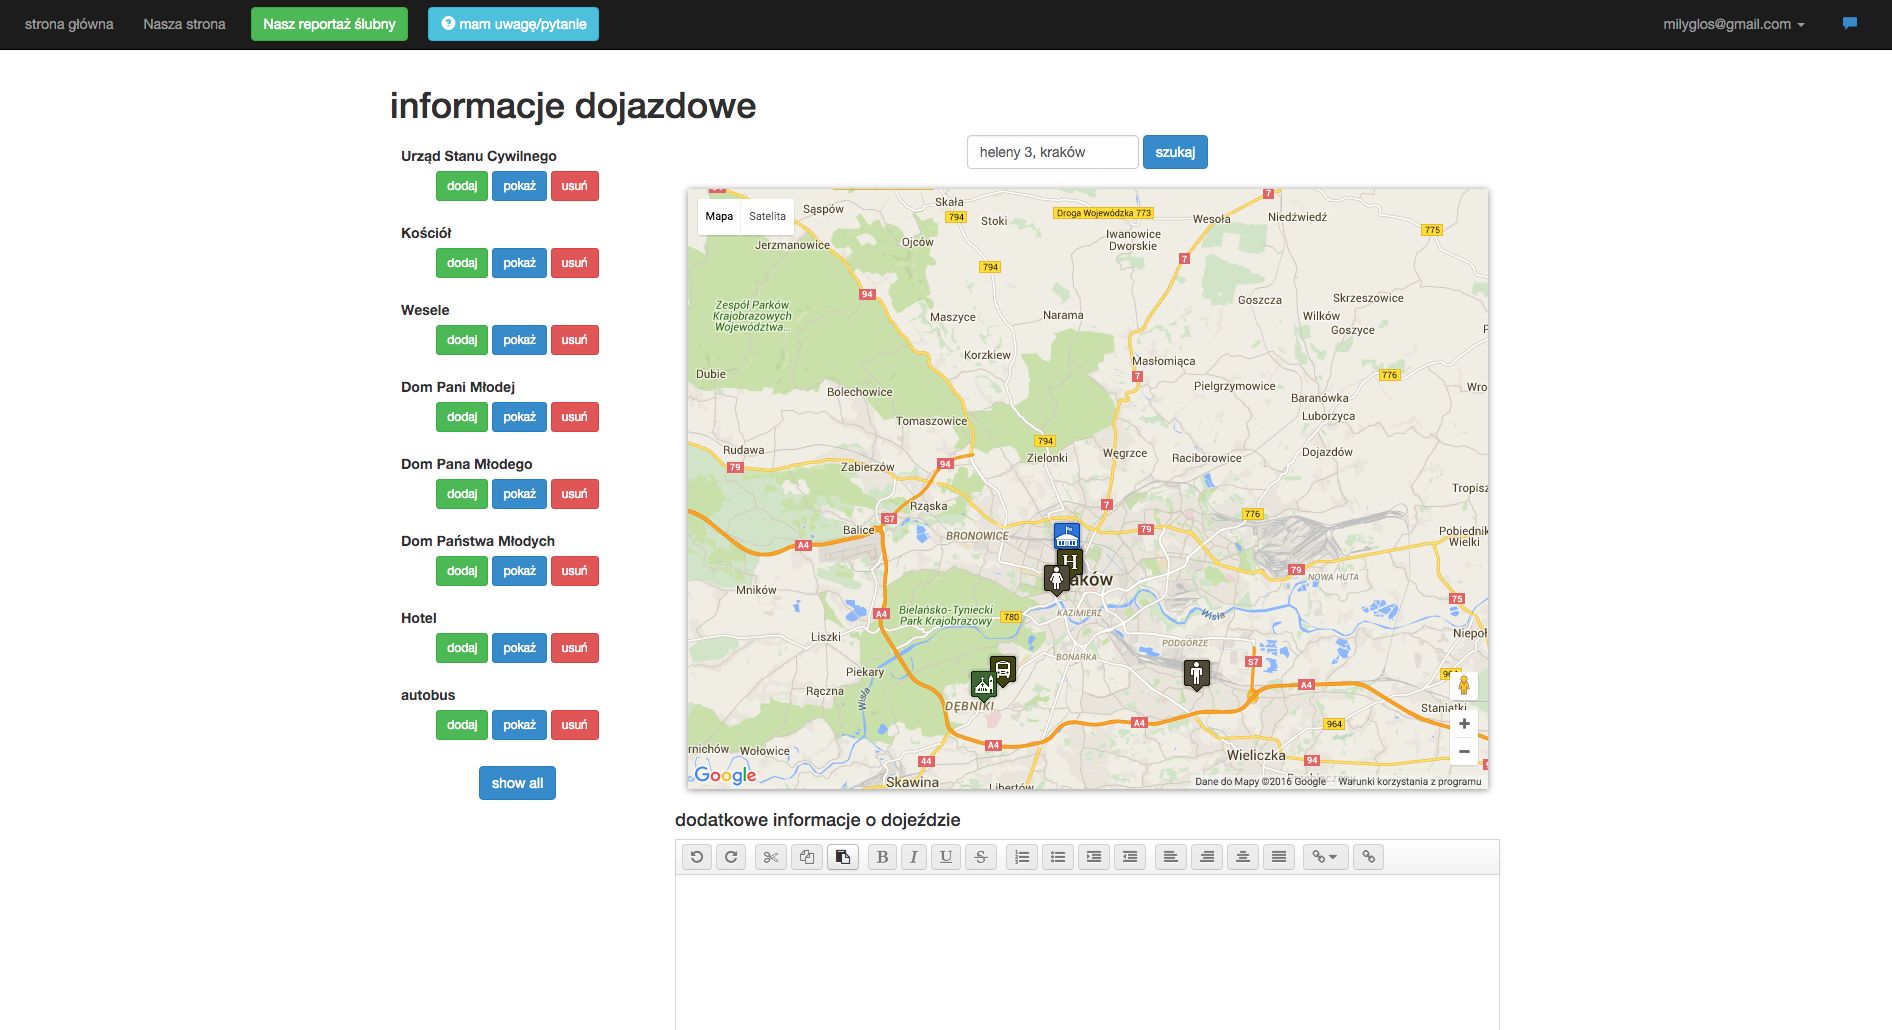This screenshot has height=1030, width=1892.
Task: Align the text left
Action: [1171, 857]
